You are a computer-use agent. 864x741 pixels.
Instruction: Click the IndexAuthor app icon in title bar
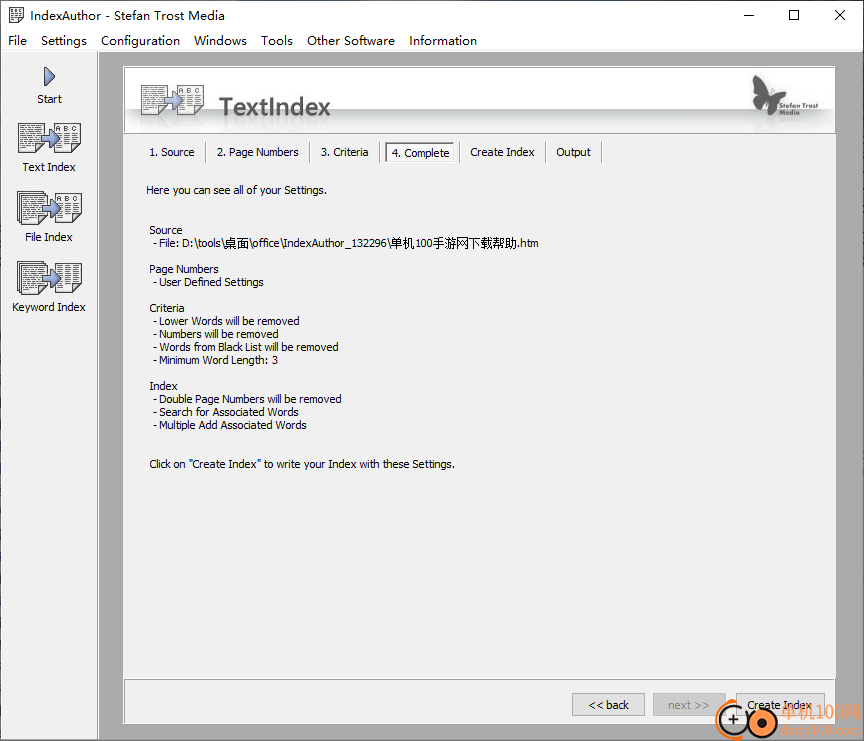pyautogui.click(x=17, y=15)
